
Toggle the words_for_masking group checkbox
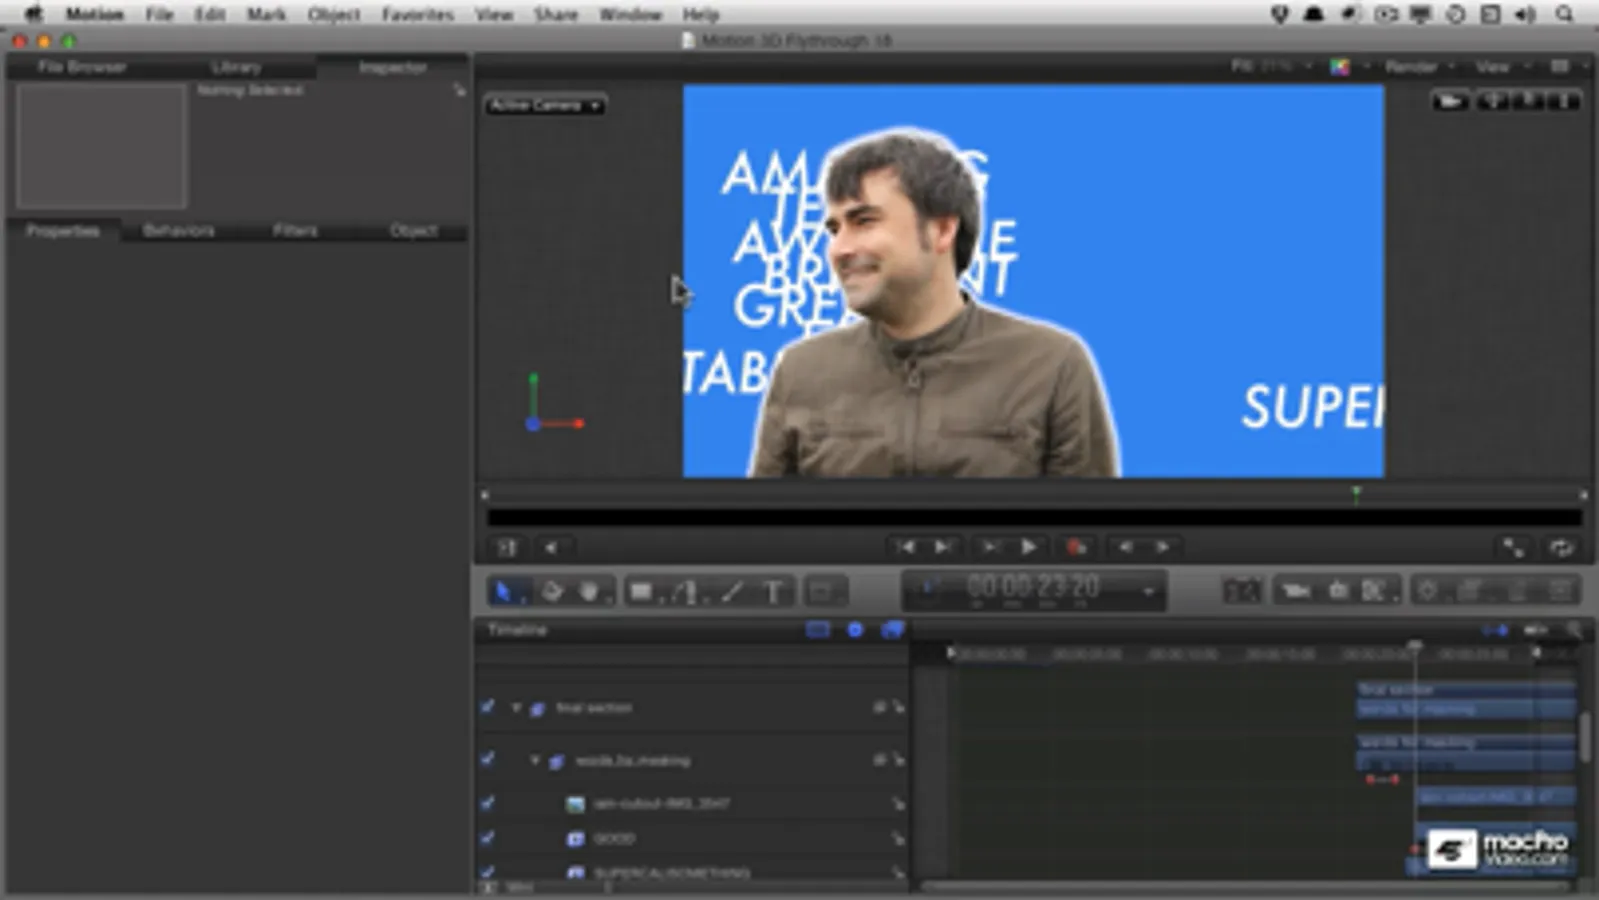[488, 760]
